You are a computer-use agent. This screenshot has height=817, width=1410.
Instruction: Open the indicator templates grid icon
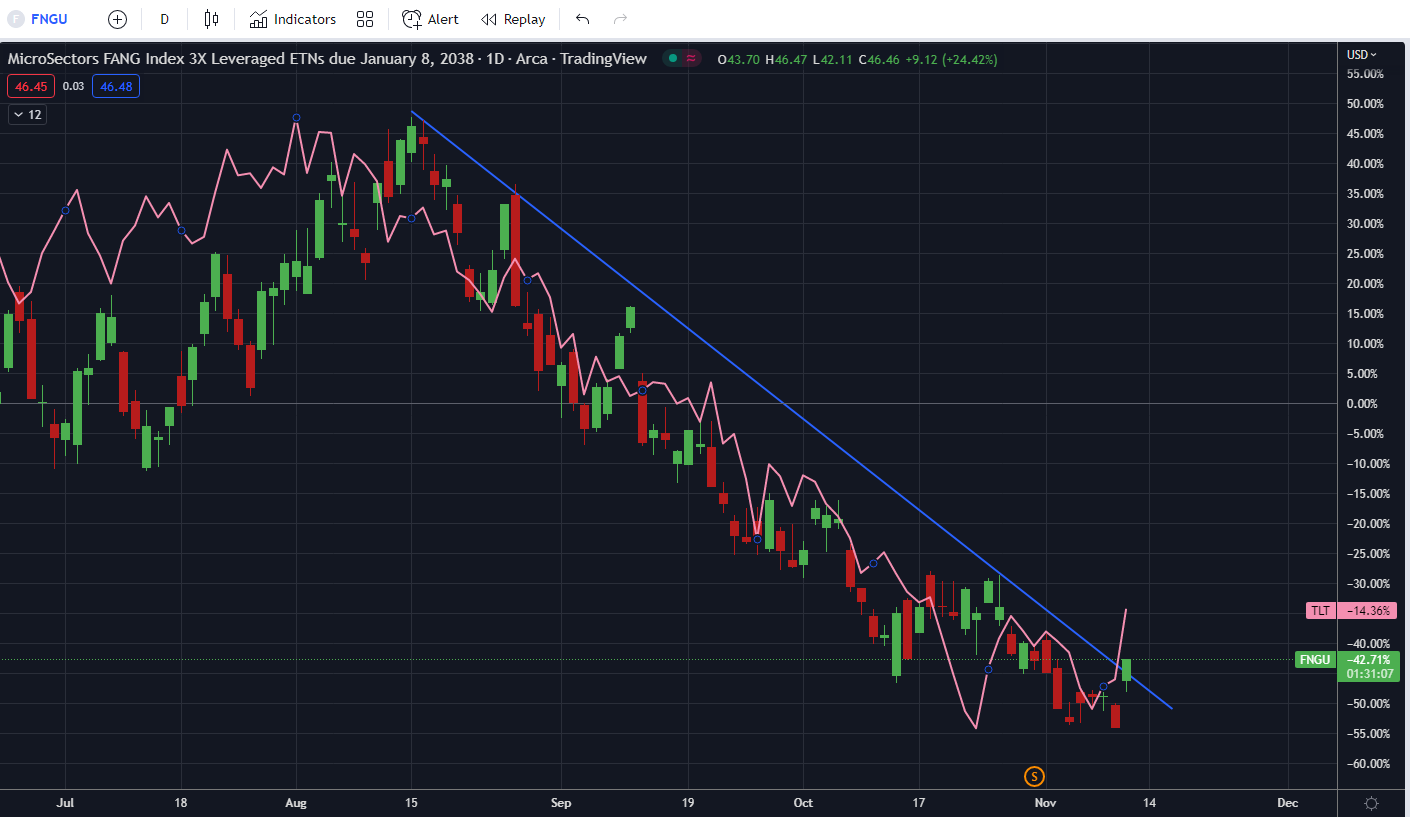[365, 19]
